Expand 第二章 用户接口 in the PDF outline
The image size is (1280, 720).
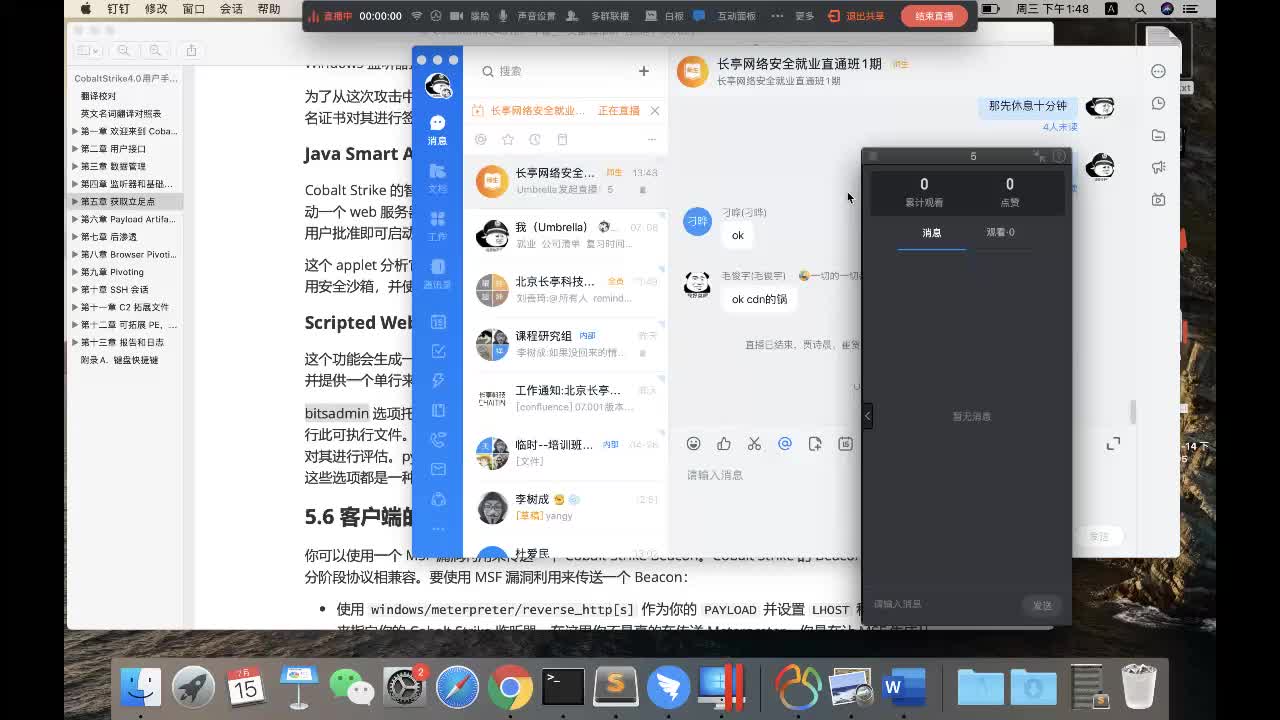(x=75, y=149)
